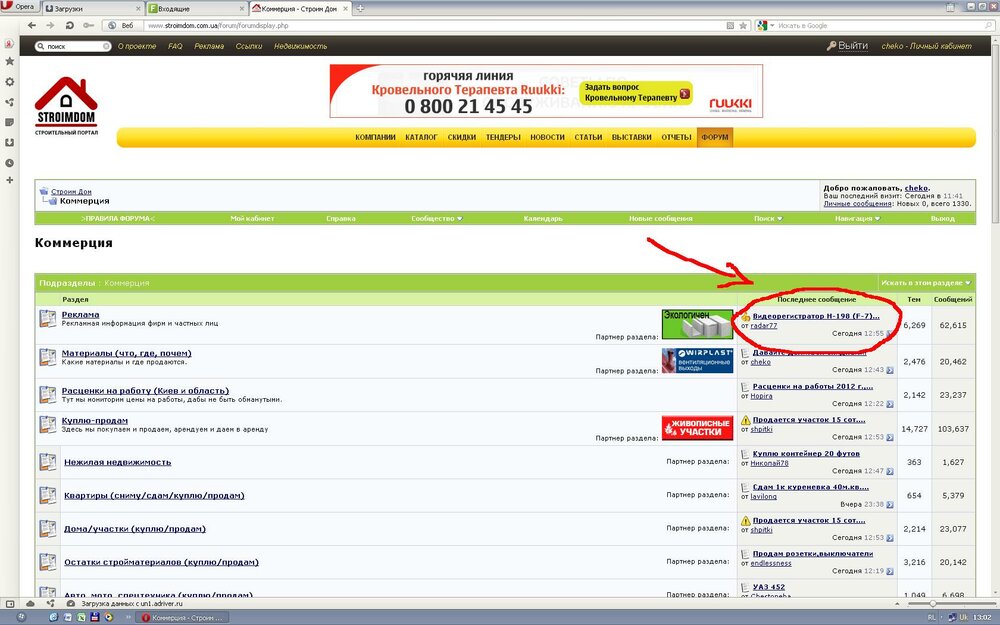Click the Выйти logout link

pyautogui.click(x=848, y=46)
